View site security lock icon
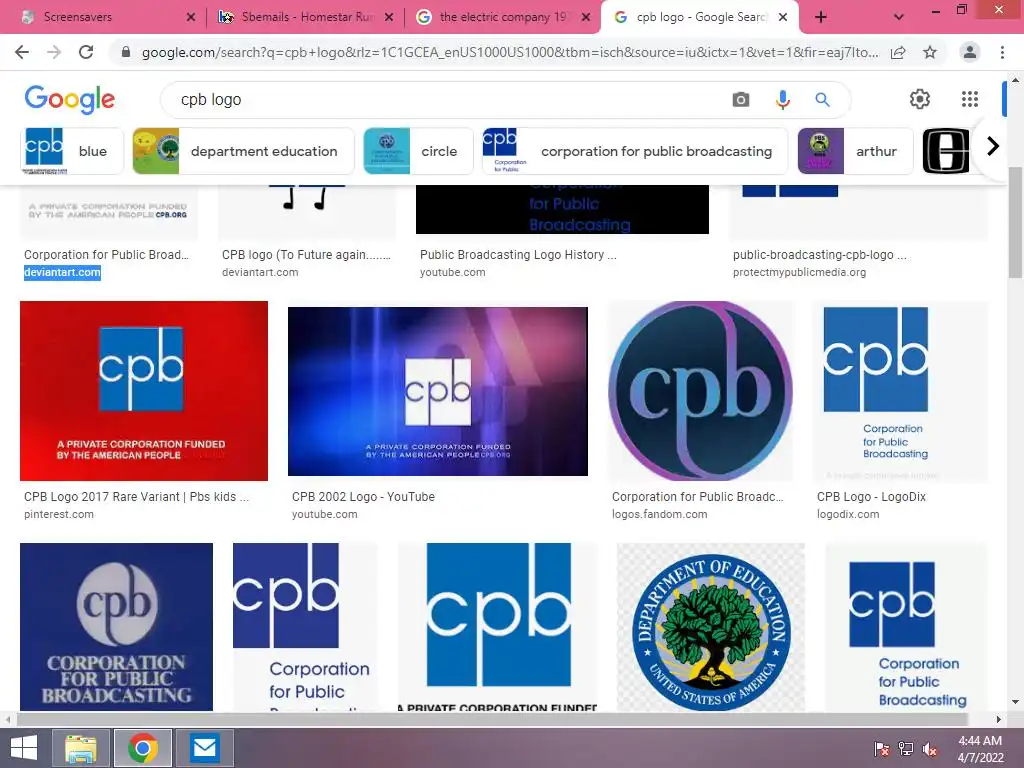 126,52
